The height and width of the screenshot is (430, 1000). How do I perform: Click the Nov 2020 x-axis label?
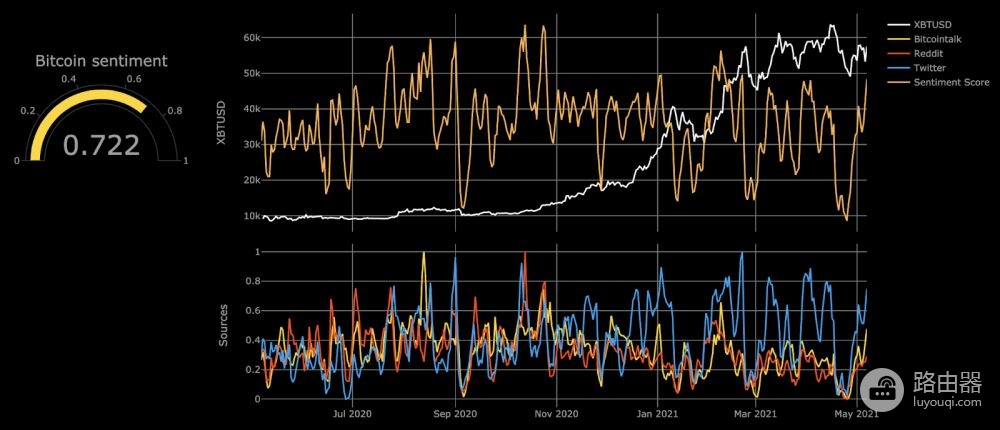click(x=557, y=413)
